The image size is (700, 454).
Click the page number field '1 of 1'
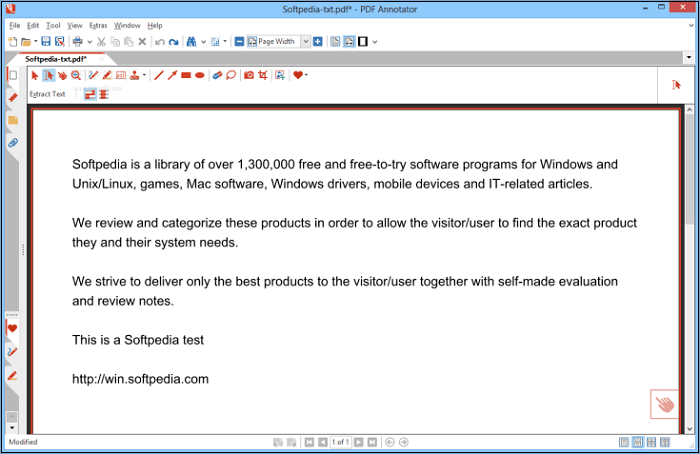(340, 442)
